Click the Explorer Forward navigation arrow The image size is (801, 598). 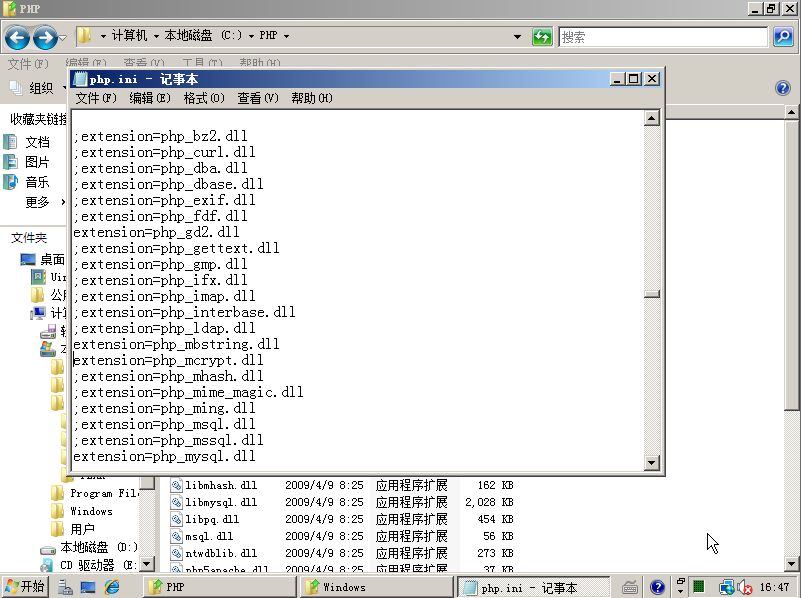point(45,37)
